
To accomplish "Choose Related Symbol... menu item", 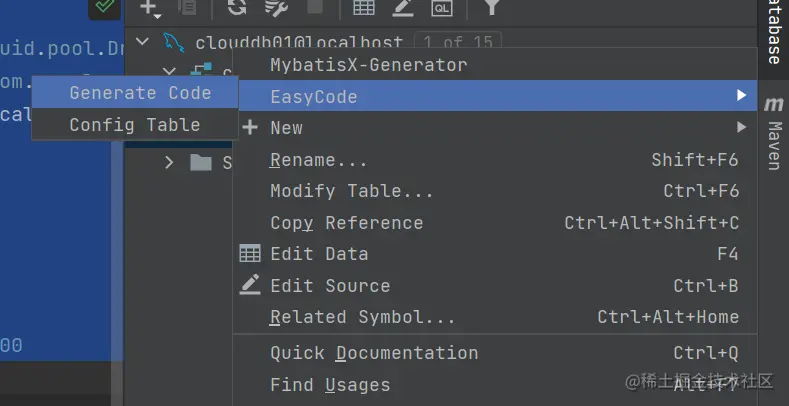I will 496,317.
